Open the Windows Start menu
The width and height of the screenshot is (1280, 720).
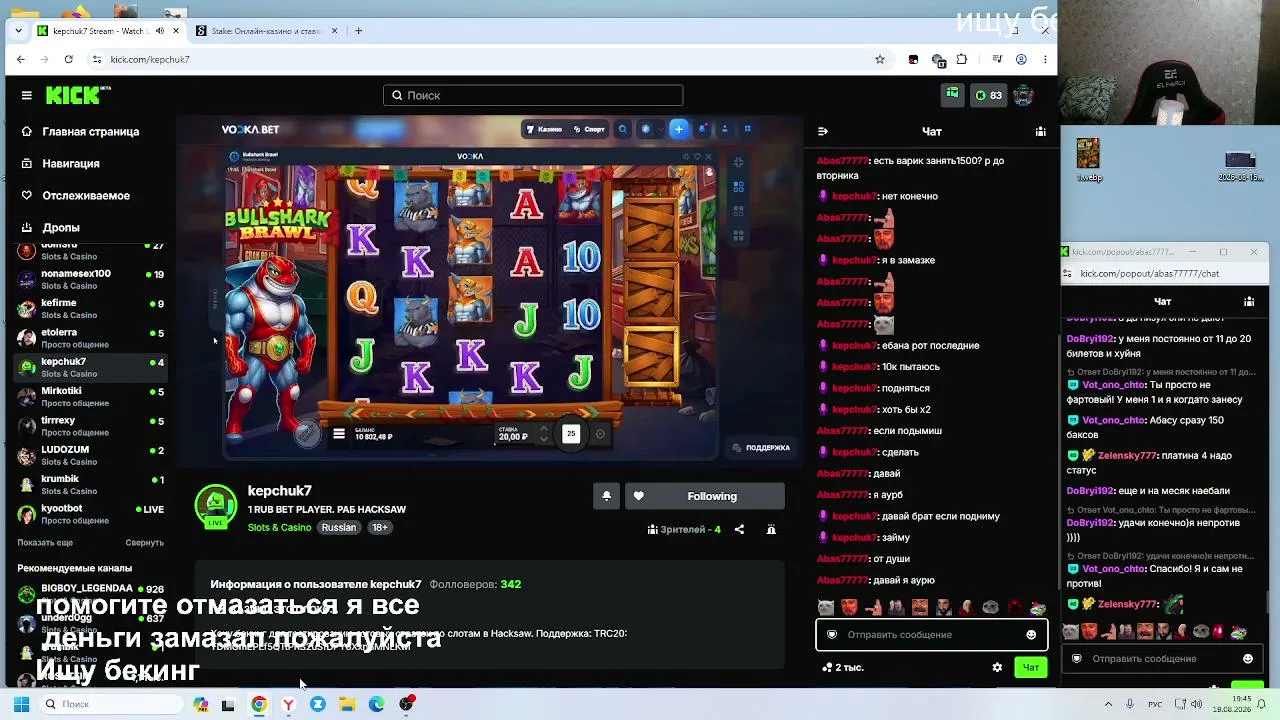(21, 704)
